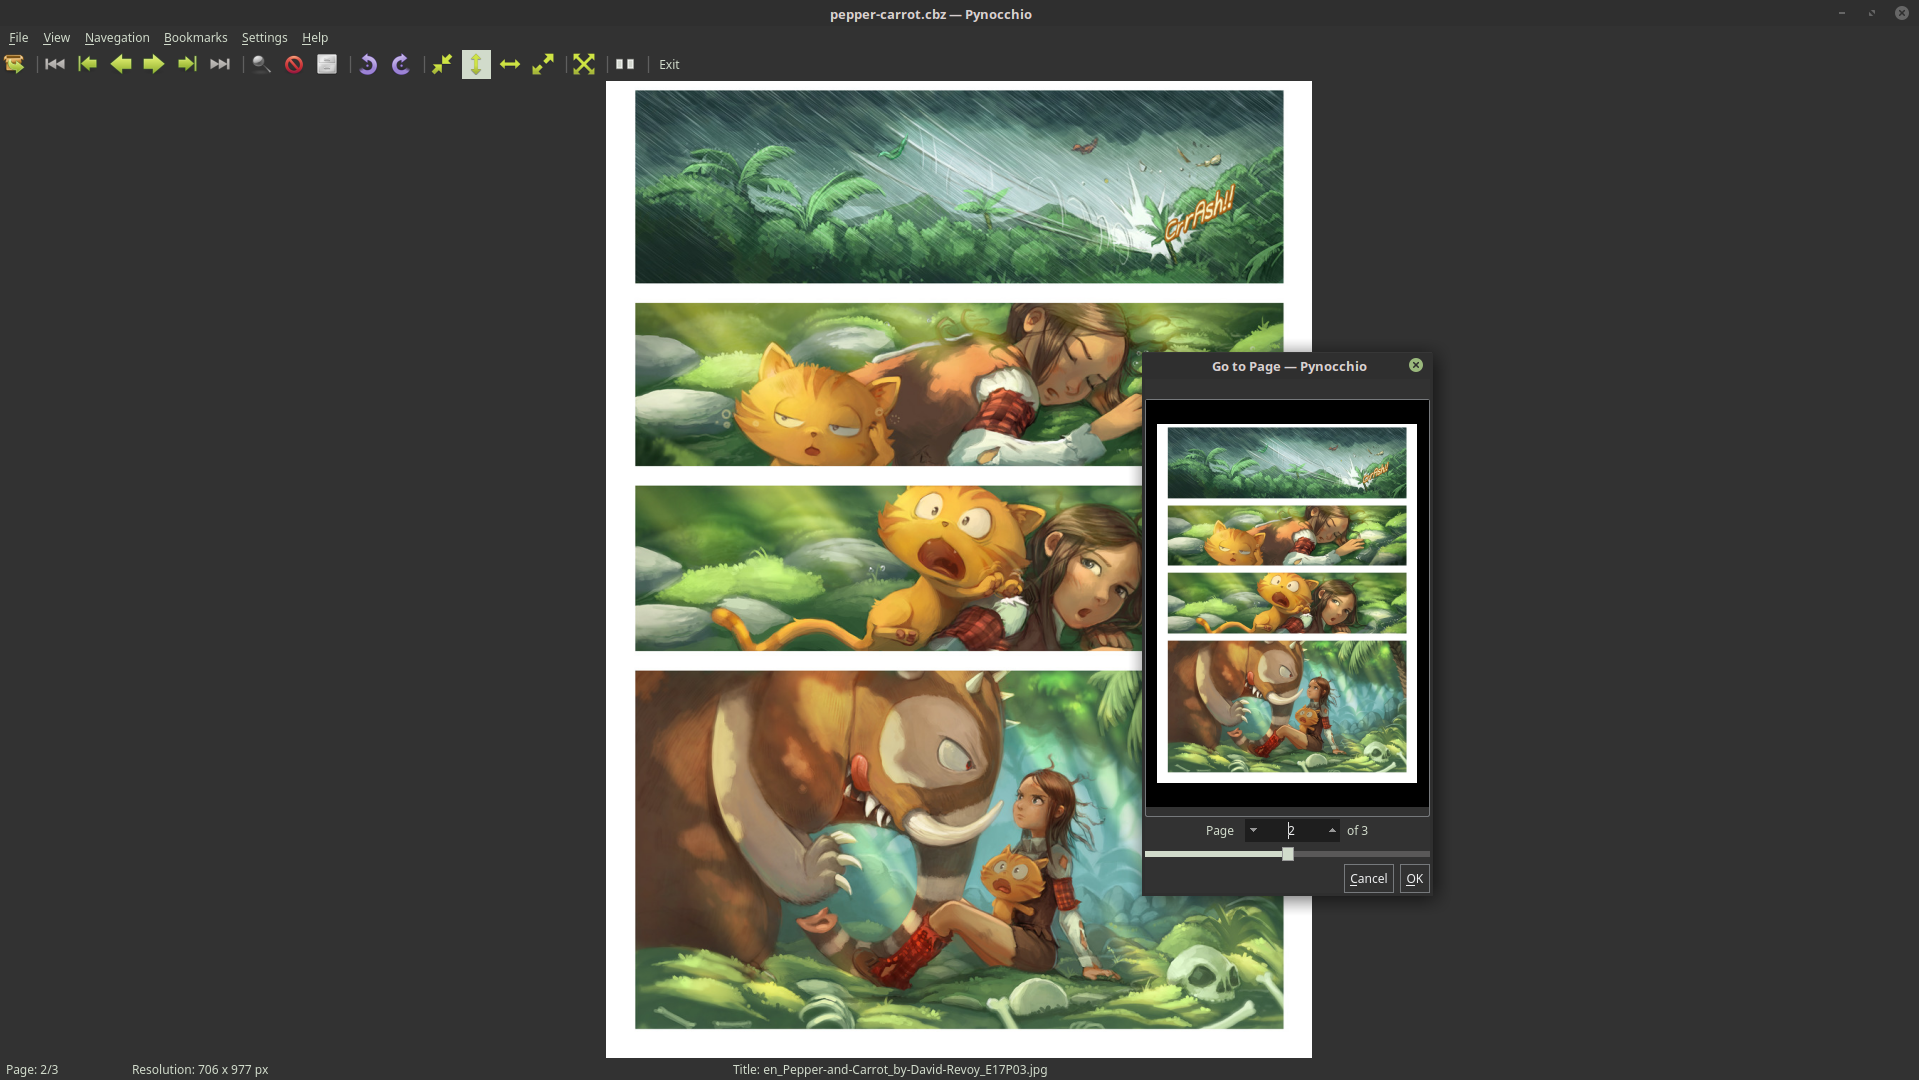Click the diagonal double-arrow resize icon
The image size is (1919, 1080).
(x=543, y=64)
